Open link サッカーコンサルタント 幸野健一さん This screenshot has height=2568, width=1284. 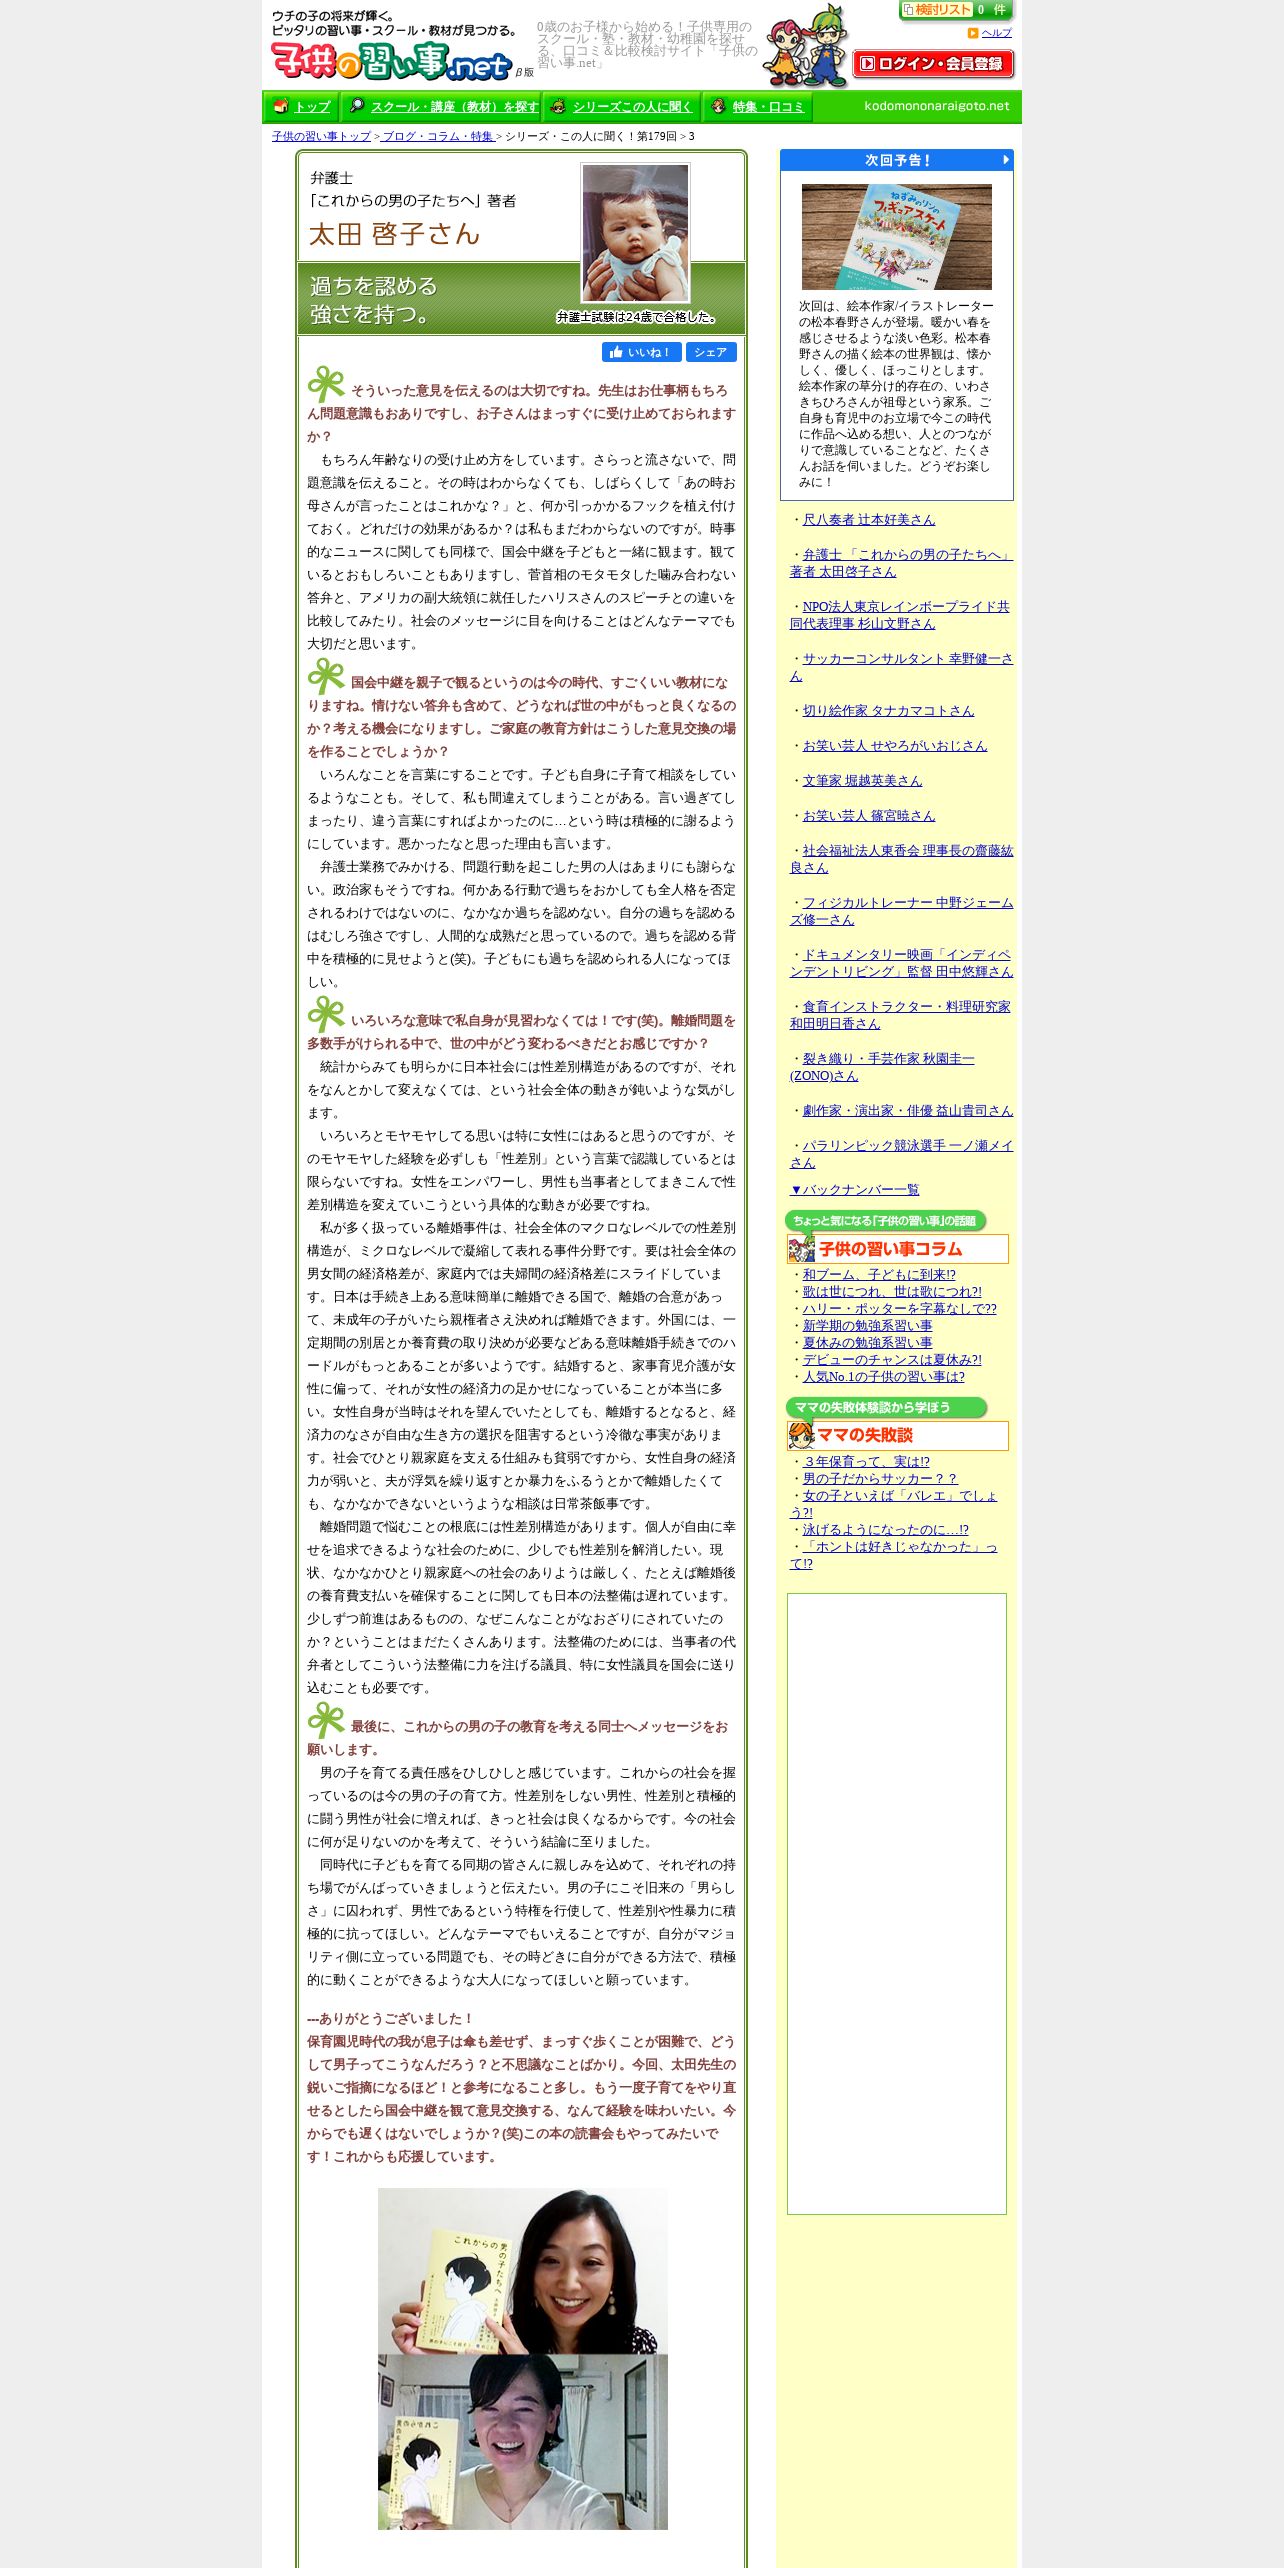[901, 667]
